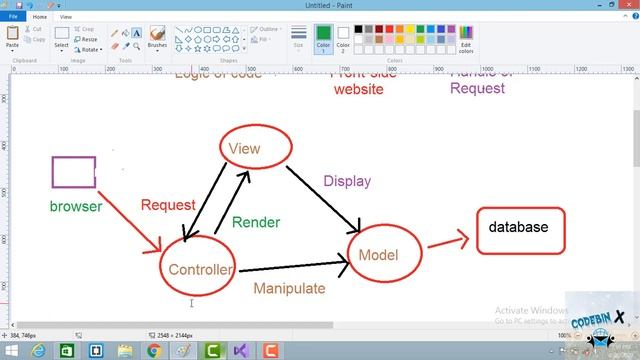Click the Paste clipboard icon

pyautogui.click(x=12, y=33)
